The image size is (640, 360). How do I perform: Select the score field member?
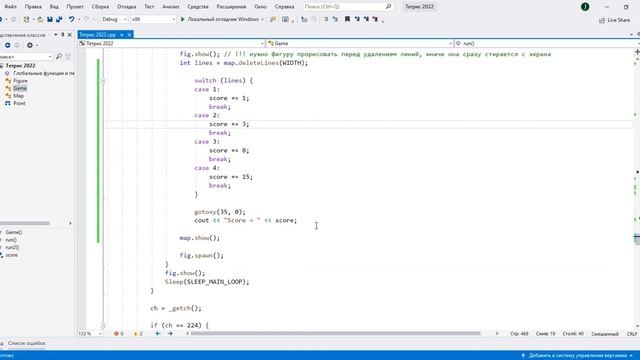coord(11,255)
